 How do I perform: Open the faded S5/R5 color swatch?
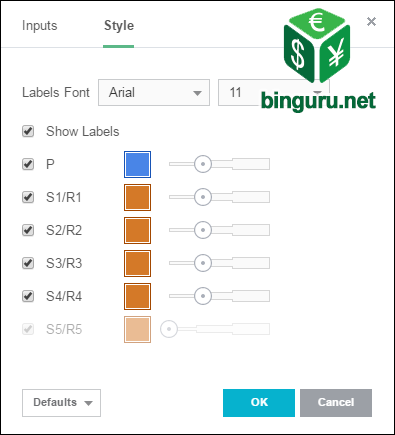(137, 329)
